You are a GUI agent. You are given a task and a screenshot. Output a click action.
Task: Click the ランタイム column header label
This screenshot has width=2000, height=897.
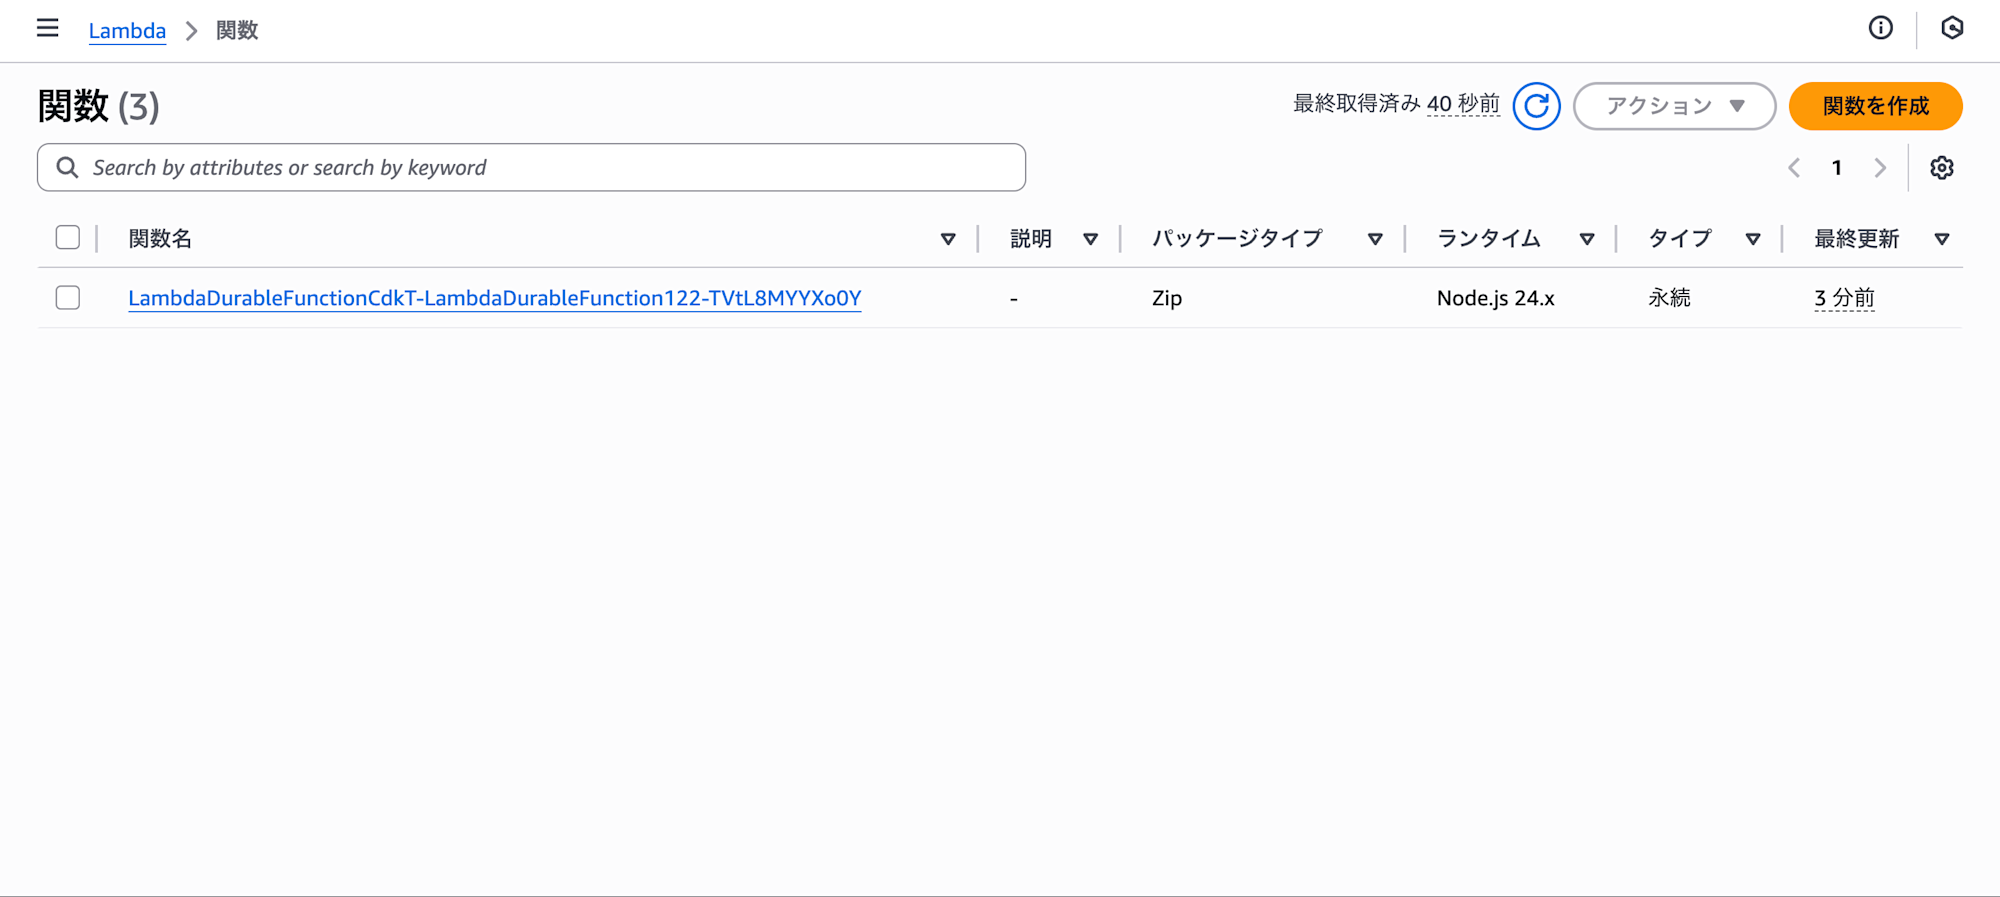pos(1488,239)
